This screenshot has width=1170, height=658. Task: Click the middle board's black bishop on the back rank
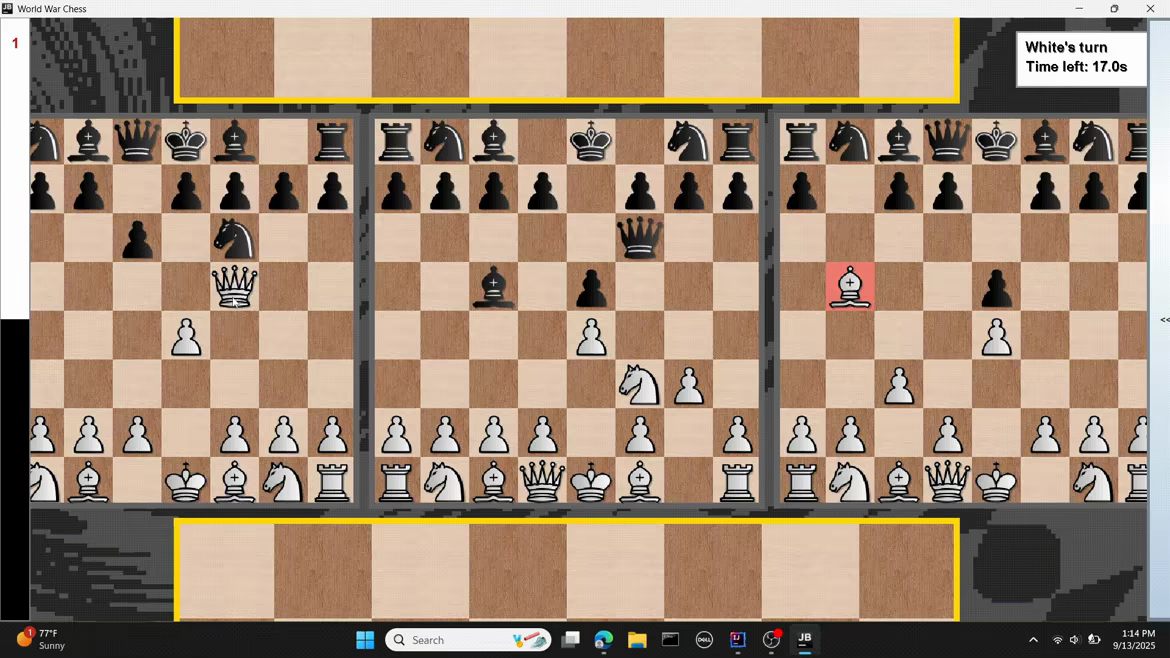tap(493, 141)
